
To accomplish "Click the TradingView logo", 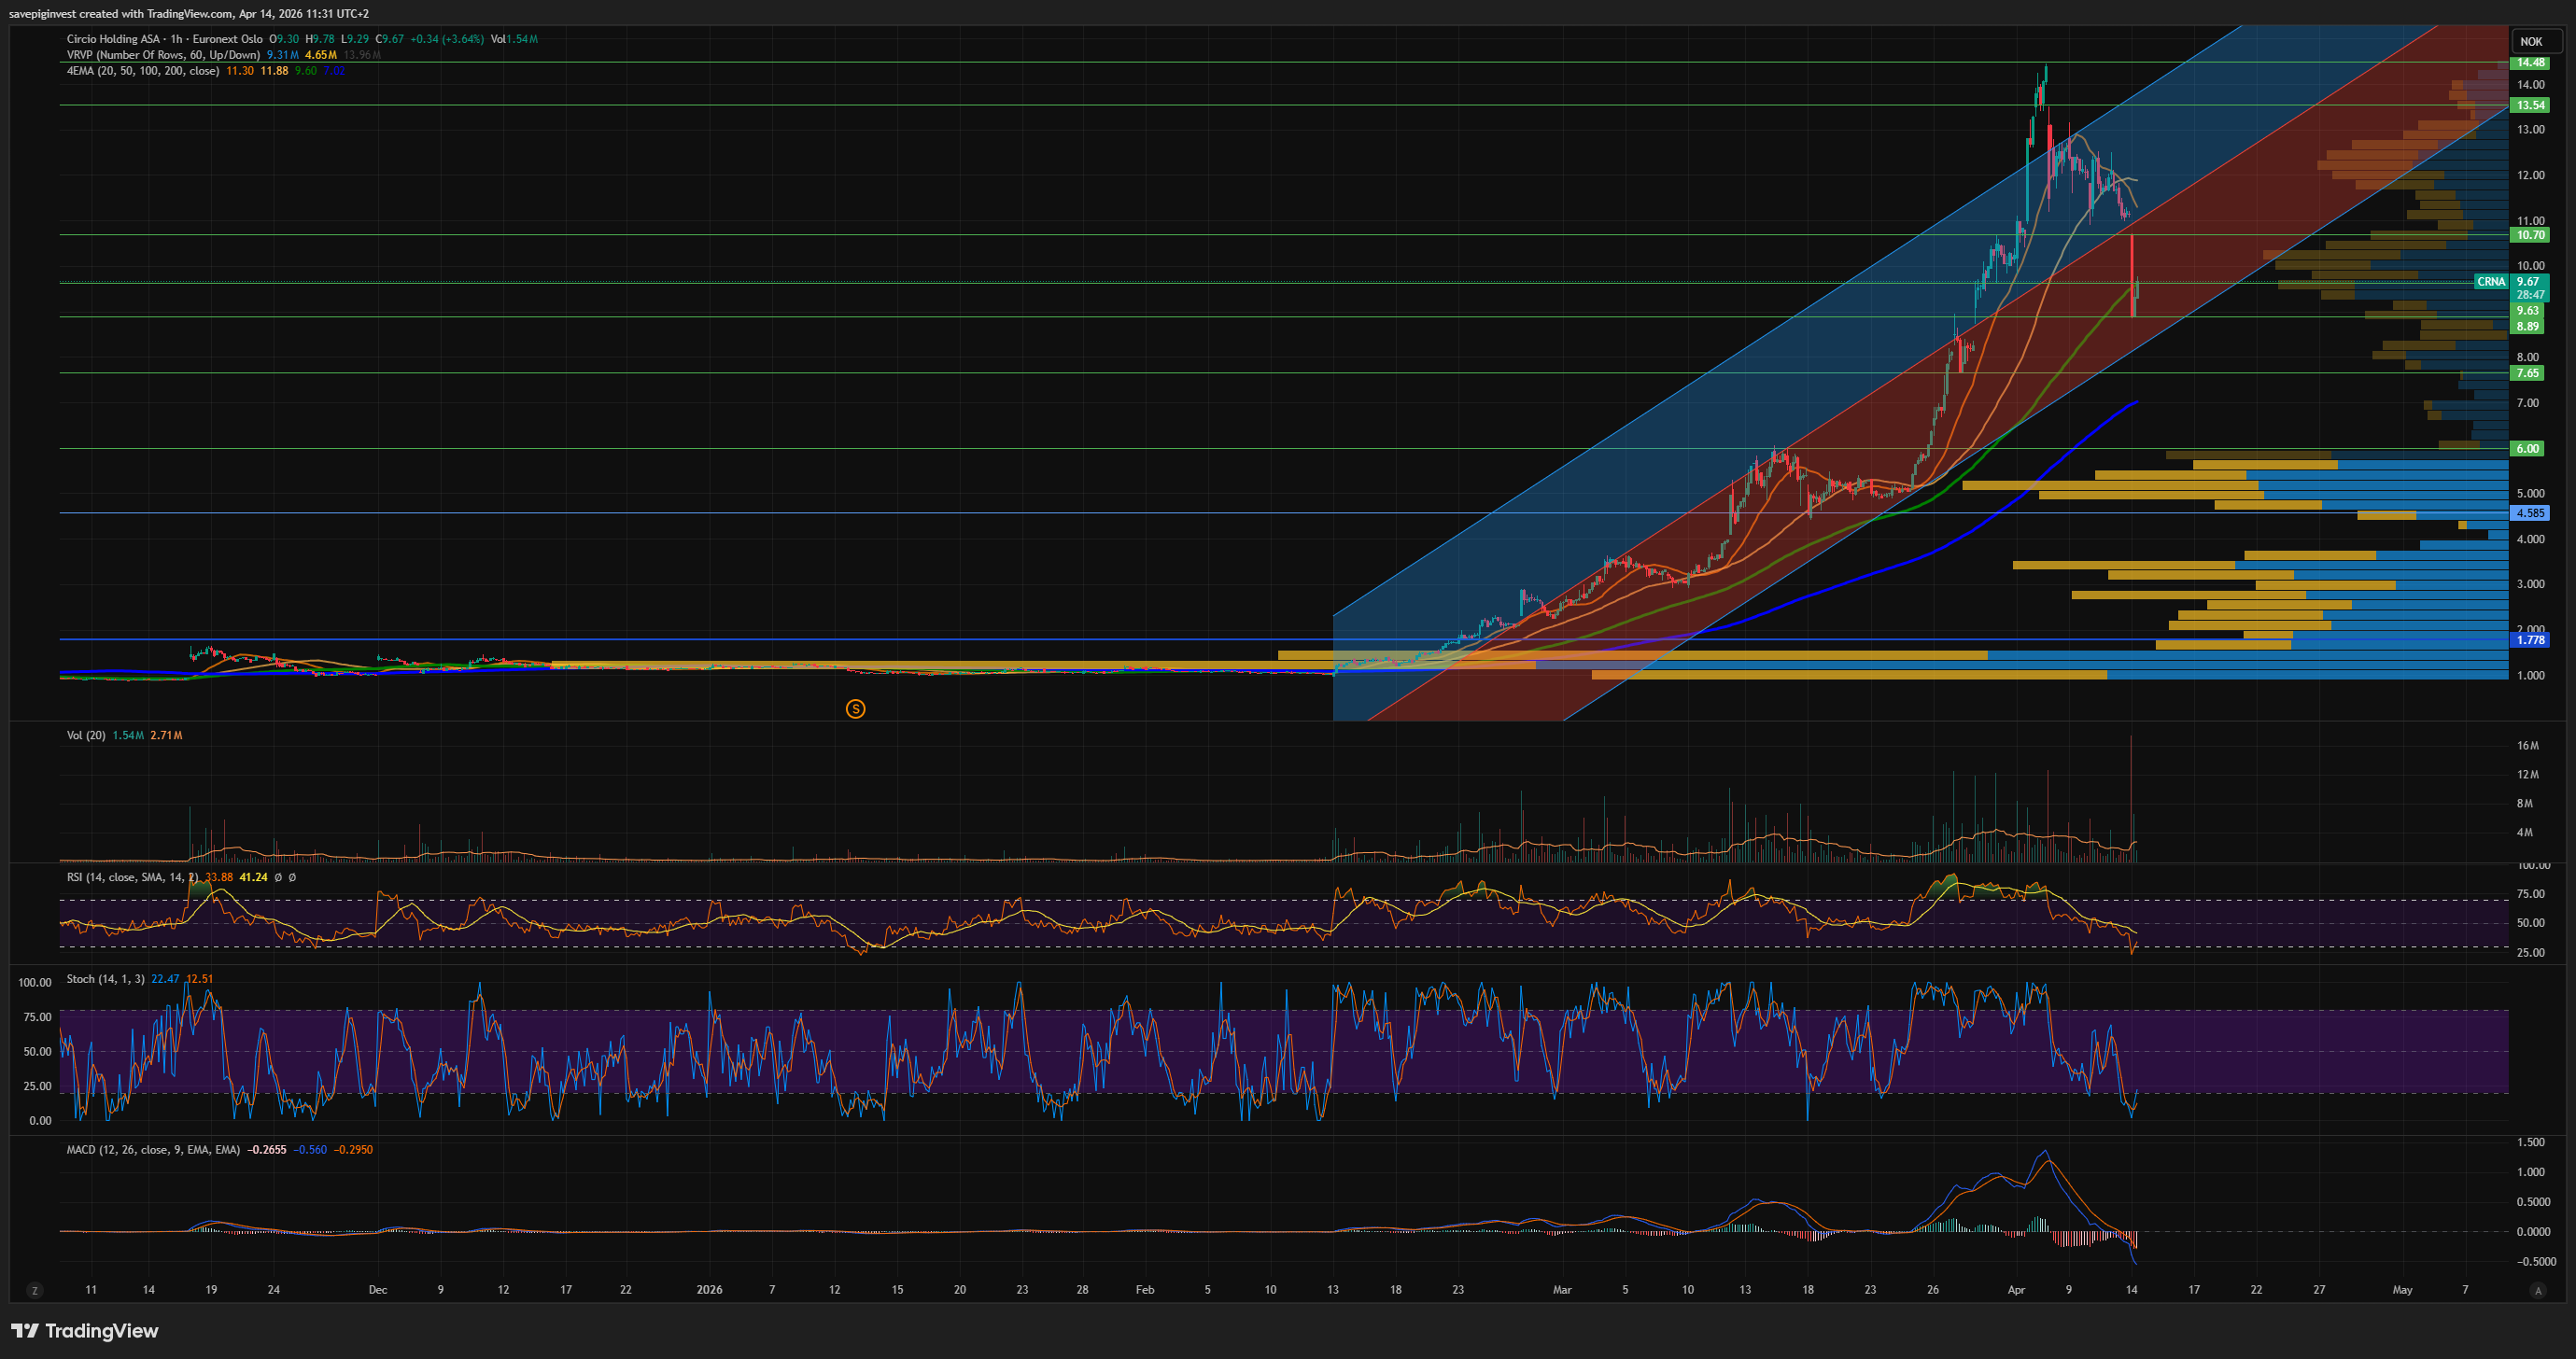I will 85,1331.
